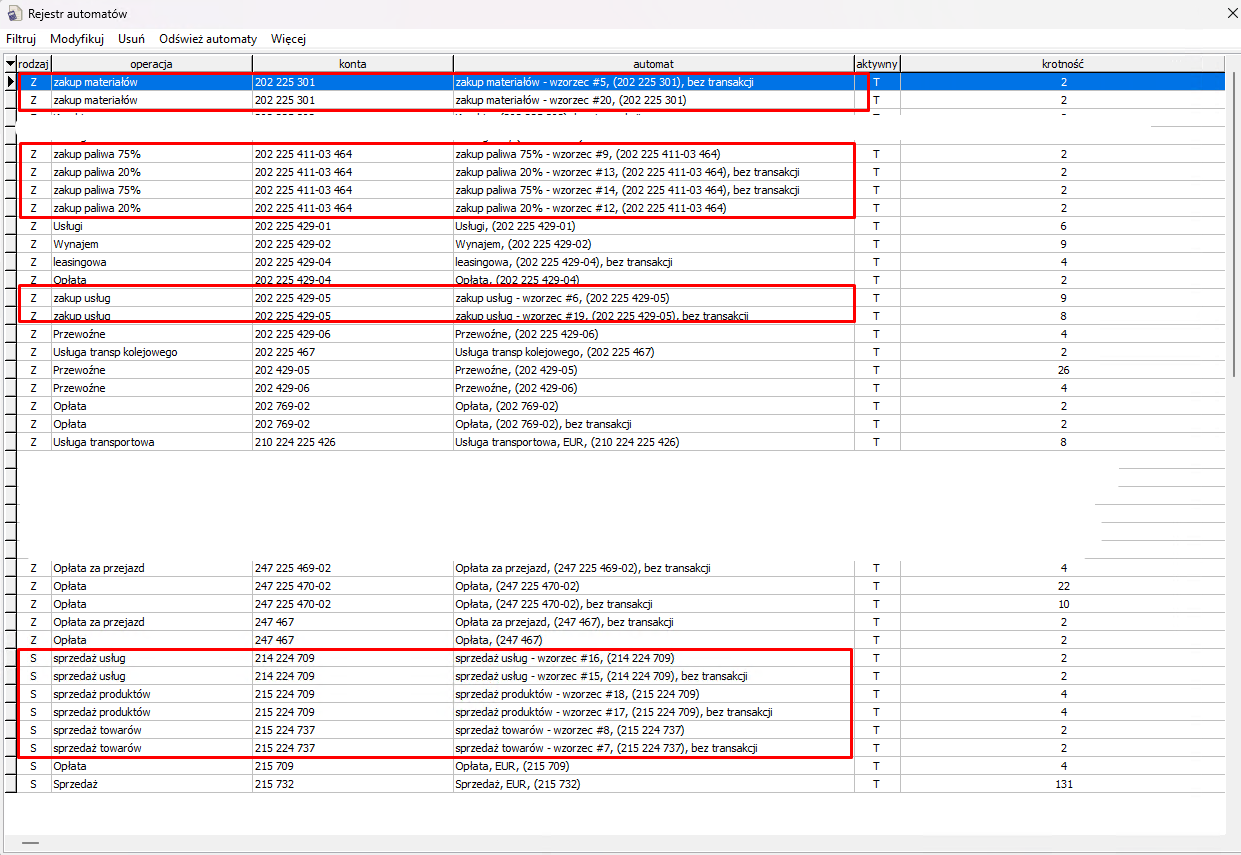Click the automat column header
This screenshot has height=855, width=1241.
[653, 64]
